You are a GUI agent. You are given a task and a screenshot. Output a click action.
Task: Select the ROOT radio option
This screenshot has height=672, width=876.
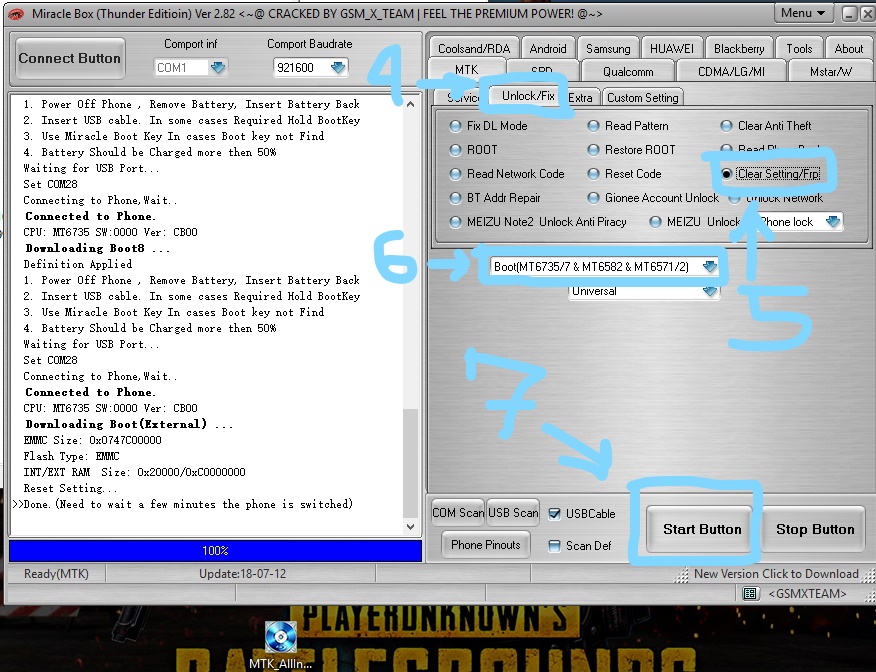click(x=455, y=150)
